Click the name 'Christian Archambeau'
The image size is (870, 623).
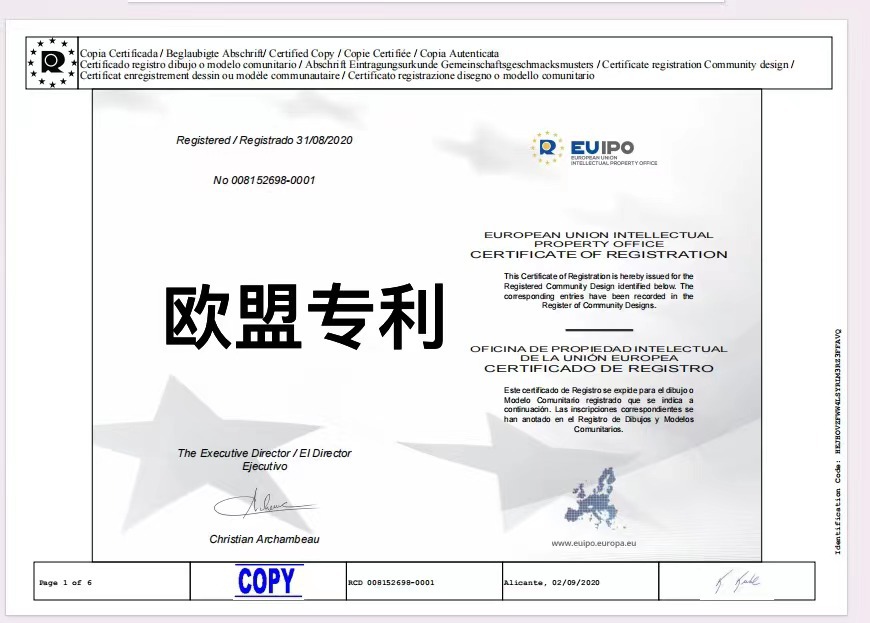pyautogui.click(x=264, y=539)
